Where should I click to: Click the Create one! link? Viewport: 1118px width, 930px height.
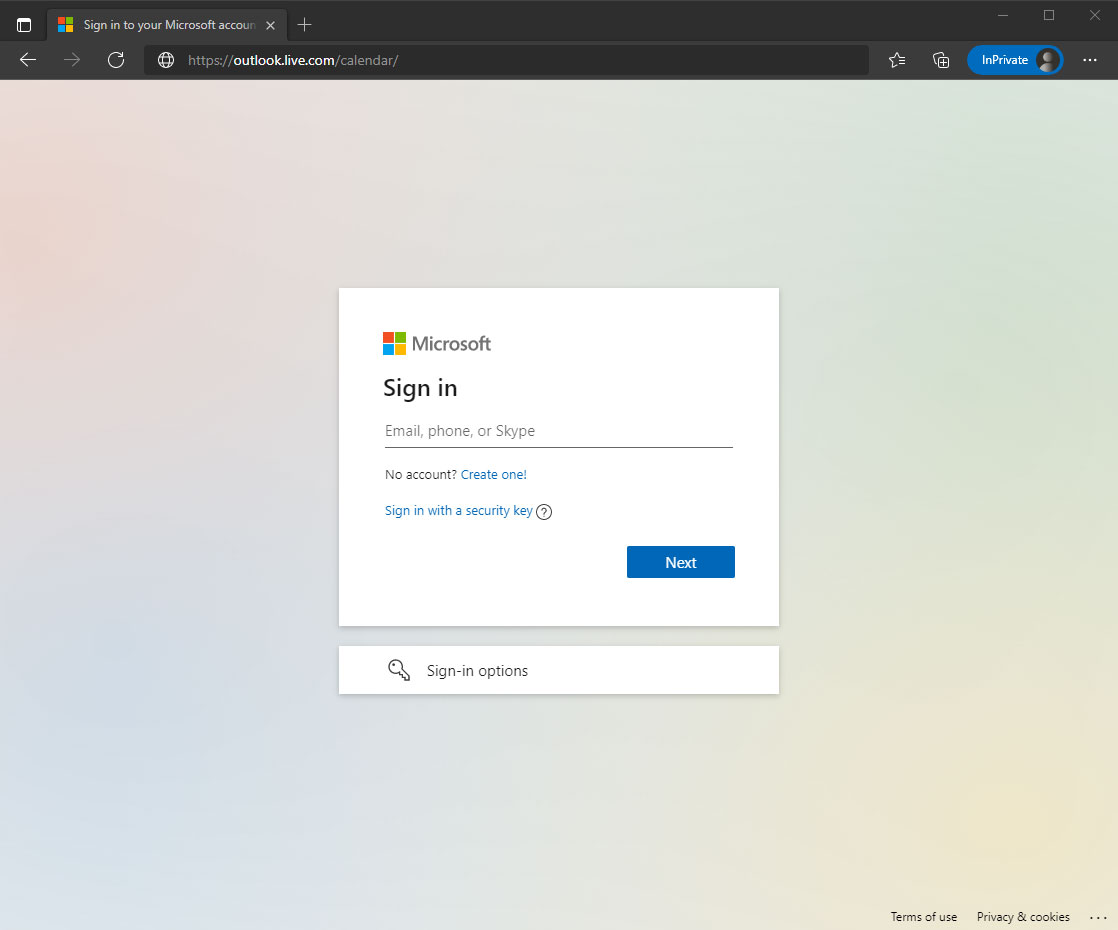tap(493, 474)
